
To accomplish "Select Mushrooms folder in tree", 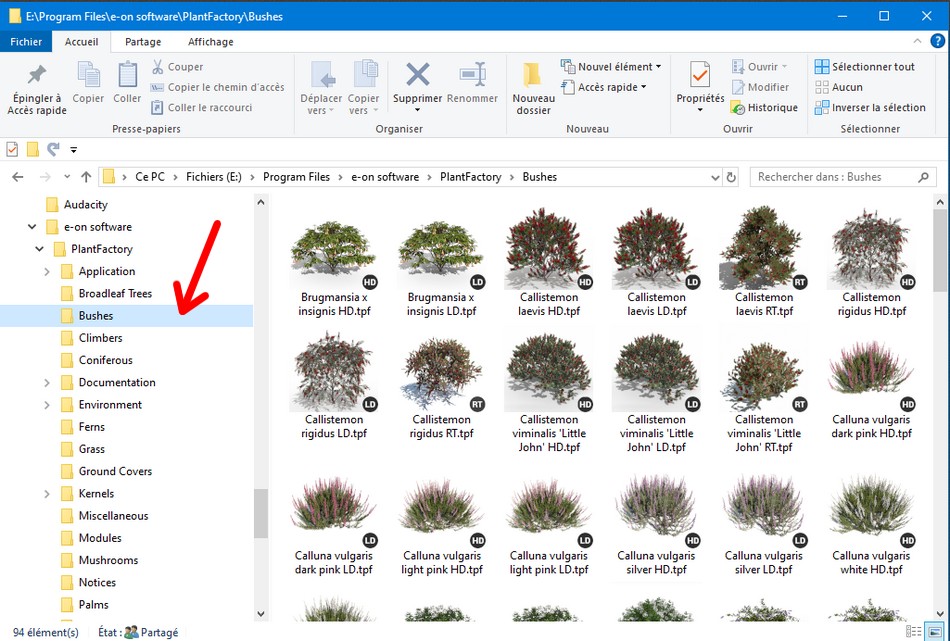I will pyautogui.click(x=108, y=560).
